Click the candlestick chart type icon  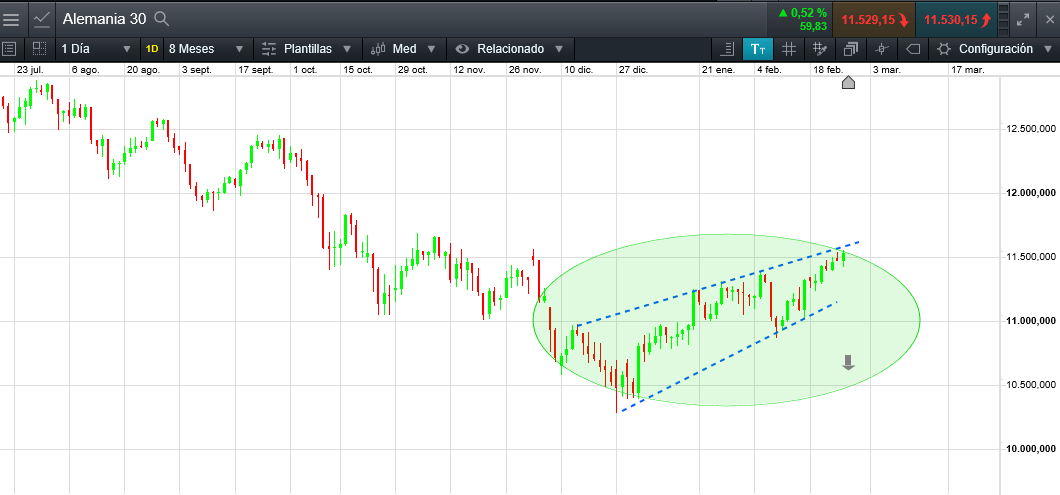[379, 49]
